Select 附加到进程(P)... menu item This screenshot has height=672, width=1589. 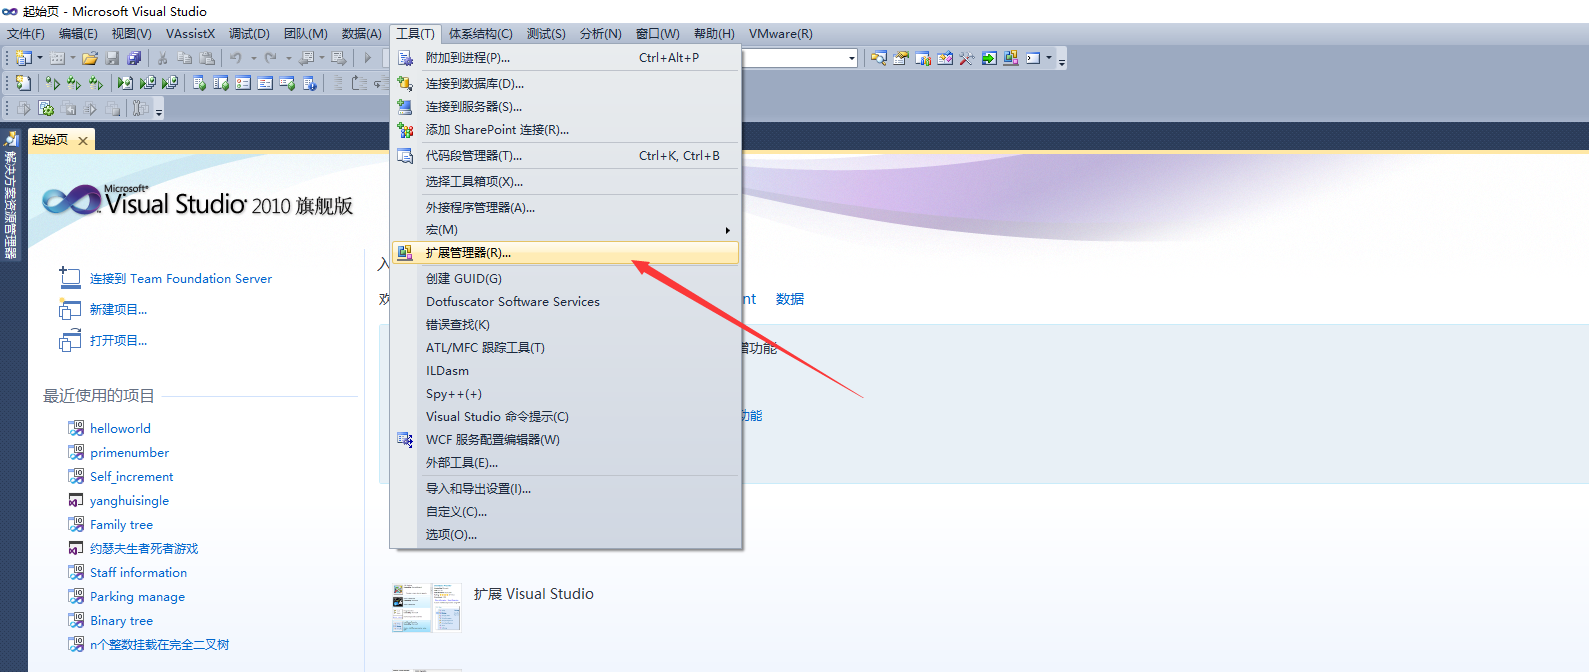[x=566, y=58]
